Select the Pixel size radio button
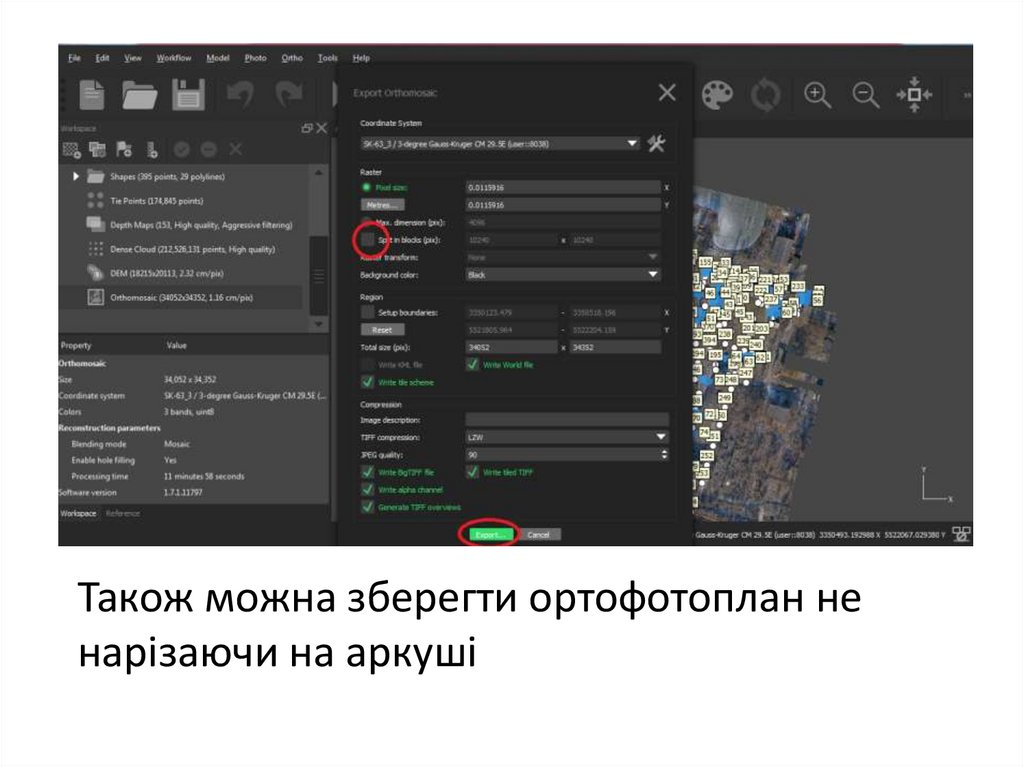This screenshot has height=767, width=1024. point(366,188)
